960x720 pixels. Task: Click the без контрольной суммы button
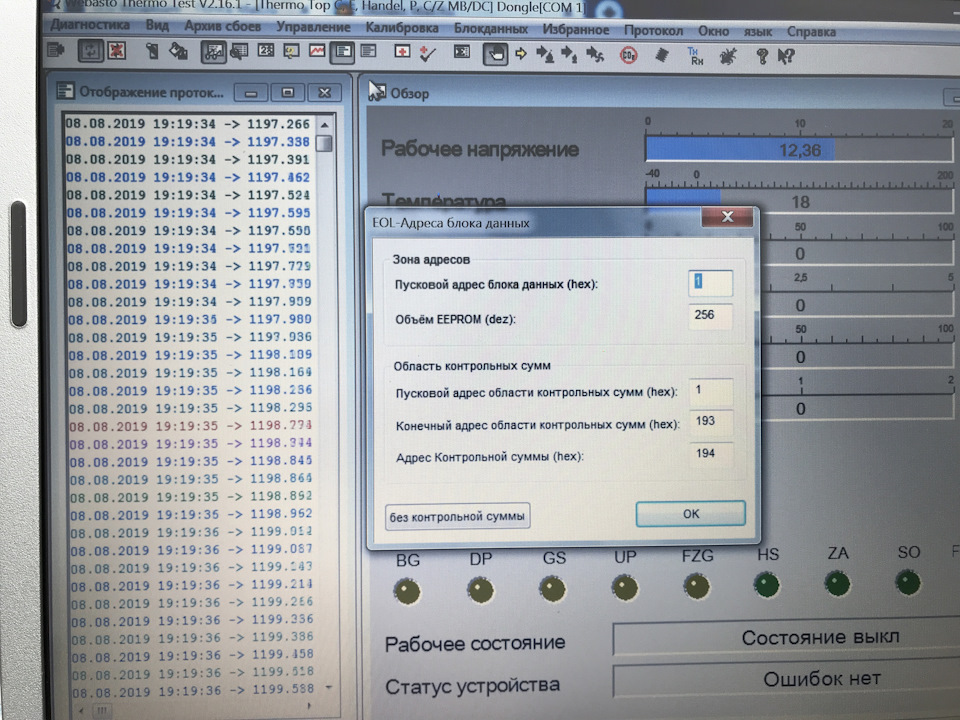[x=457, y=516]
